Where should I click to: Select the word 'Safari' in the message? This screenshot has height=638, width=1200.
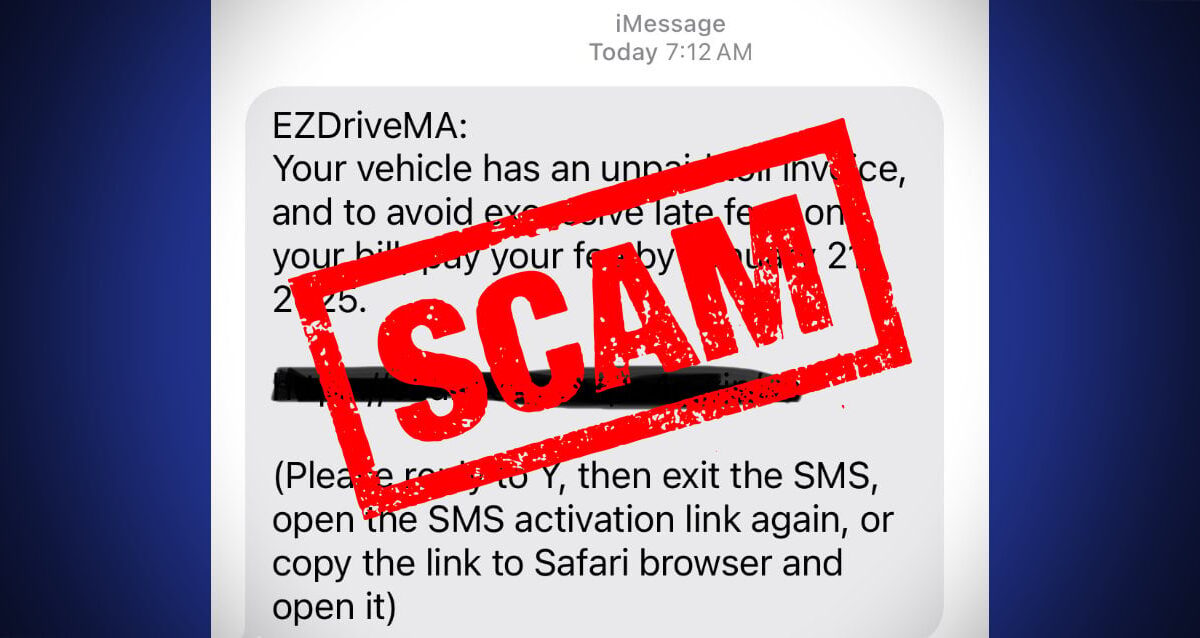[557, 563]
